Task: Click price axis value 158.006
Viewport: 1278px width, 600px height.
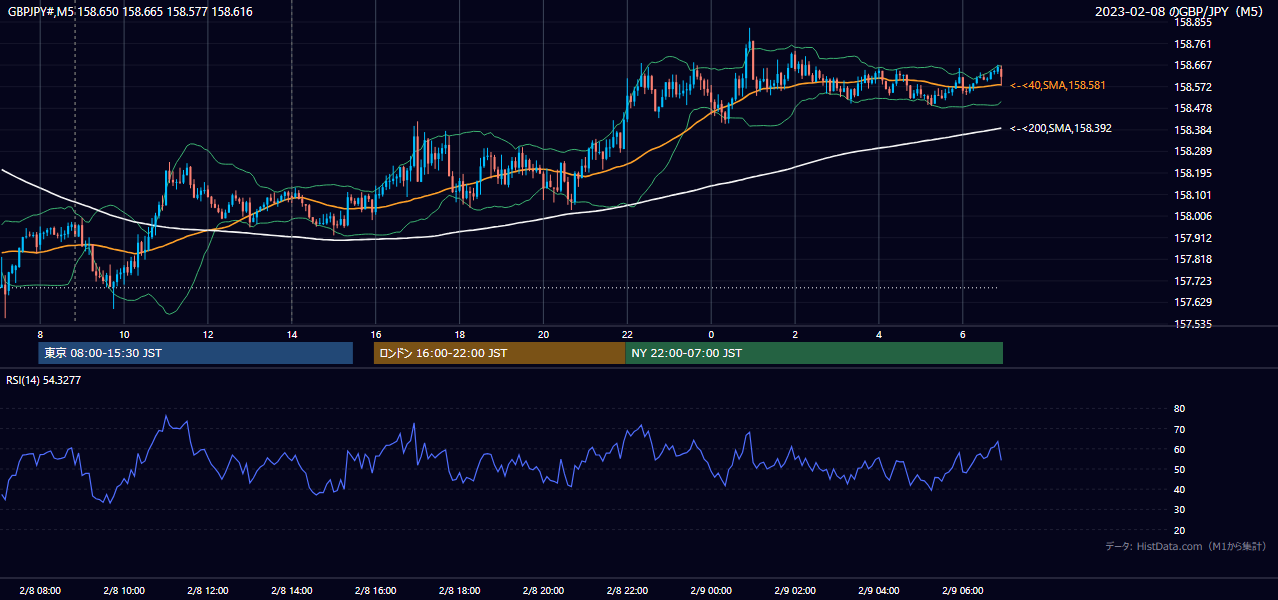Action: click(1192, 216)
